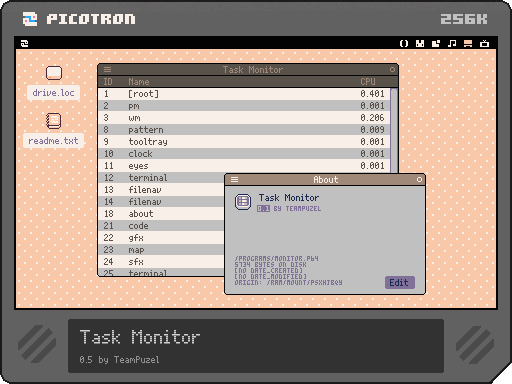Open the About window hamburger menu
Viewport: 512px width, 384px height.
234,180
